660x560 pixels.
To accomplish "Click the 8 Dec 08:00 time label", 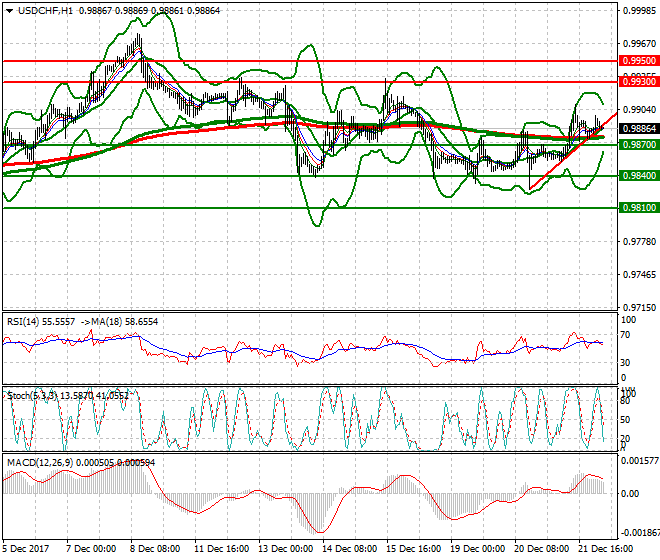I will 155,549.
